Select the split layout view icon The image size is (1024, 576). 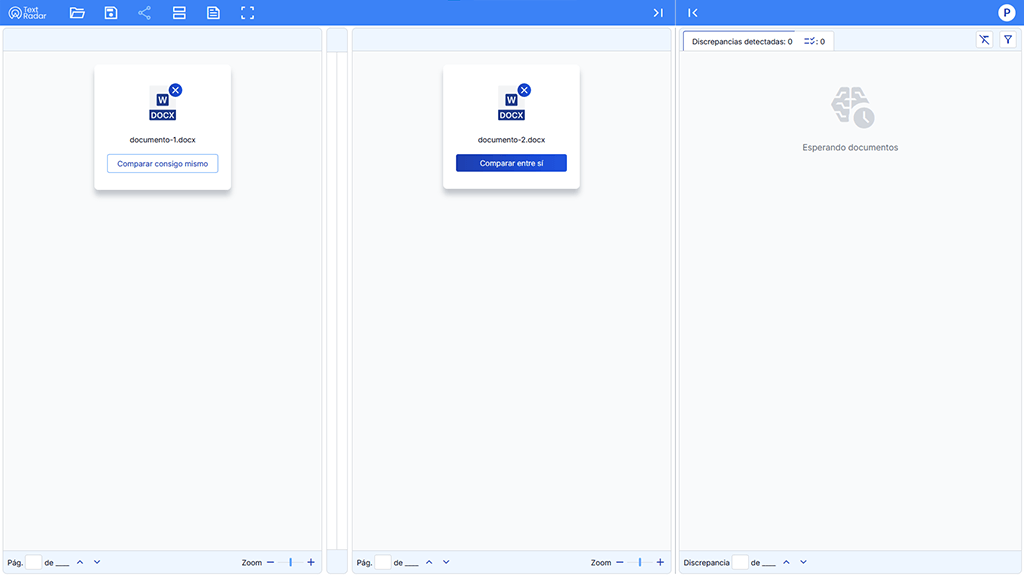coord(179,13)
